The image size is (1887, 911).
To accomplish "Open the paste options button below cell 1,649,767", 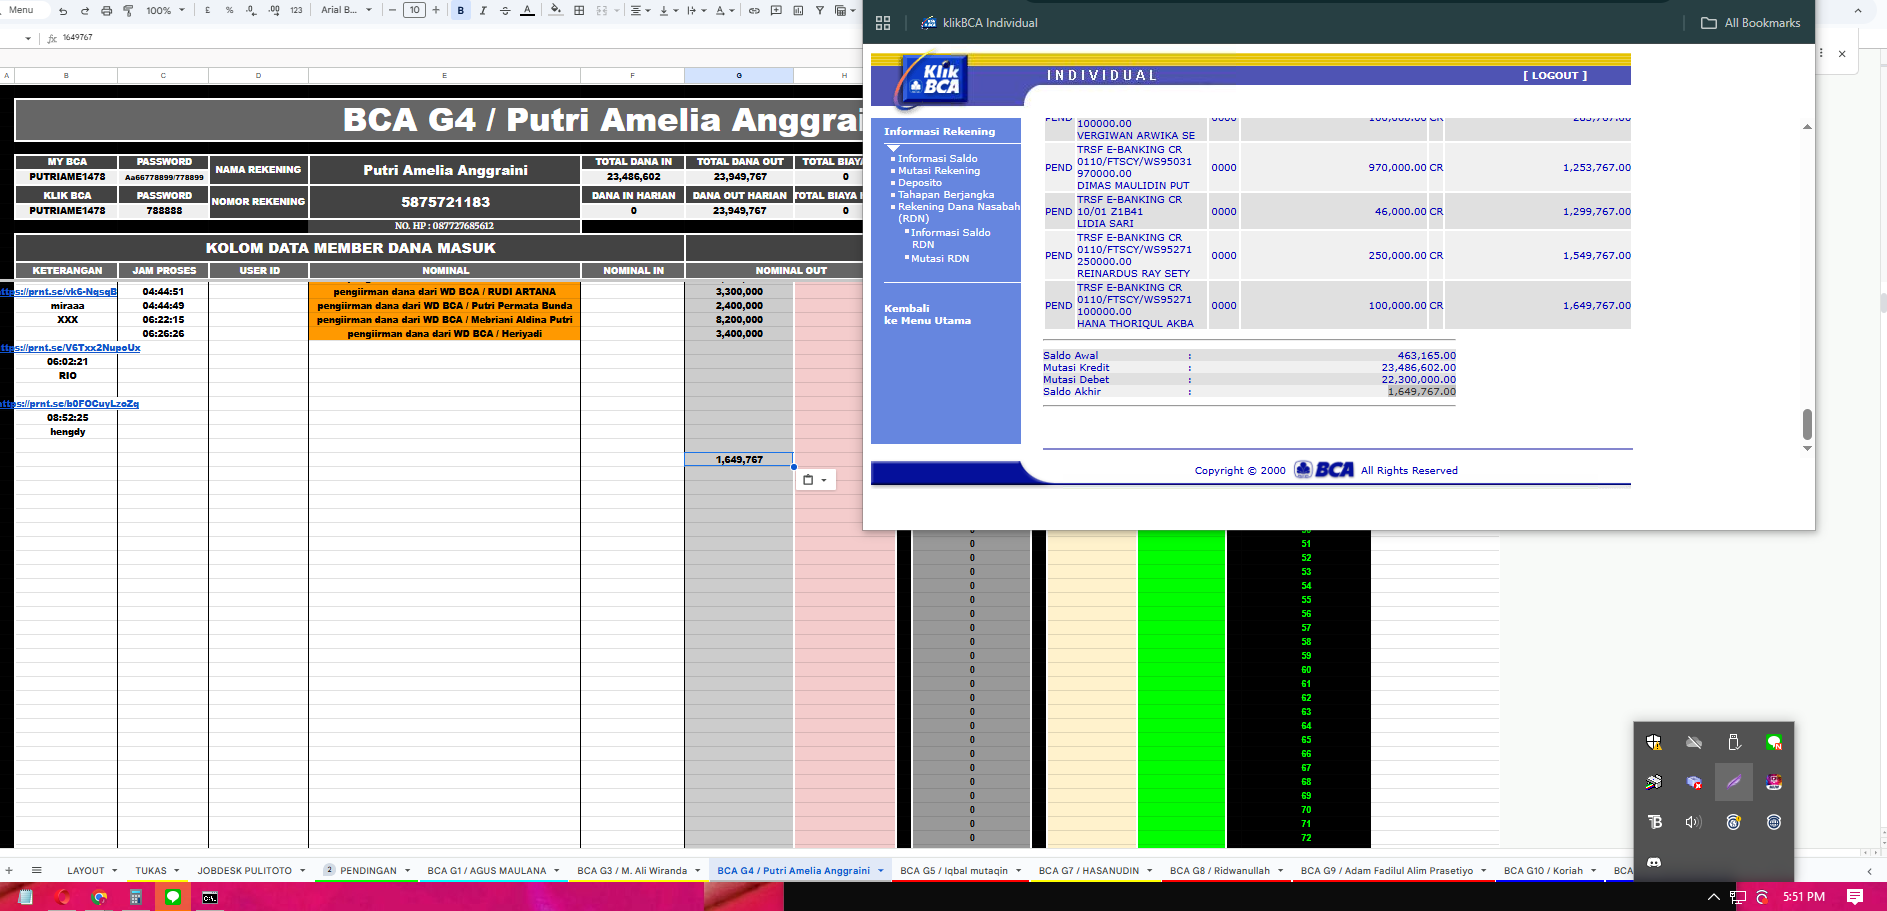I will pyautogui.click(x=815, y=480).
